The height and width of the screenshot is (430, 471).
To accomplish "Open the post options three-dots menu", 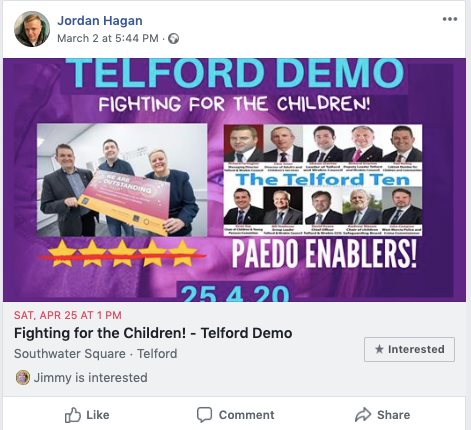I will 450,19.
